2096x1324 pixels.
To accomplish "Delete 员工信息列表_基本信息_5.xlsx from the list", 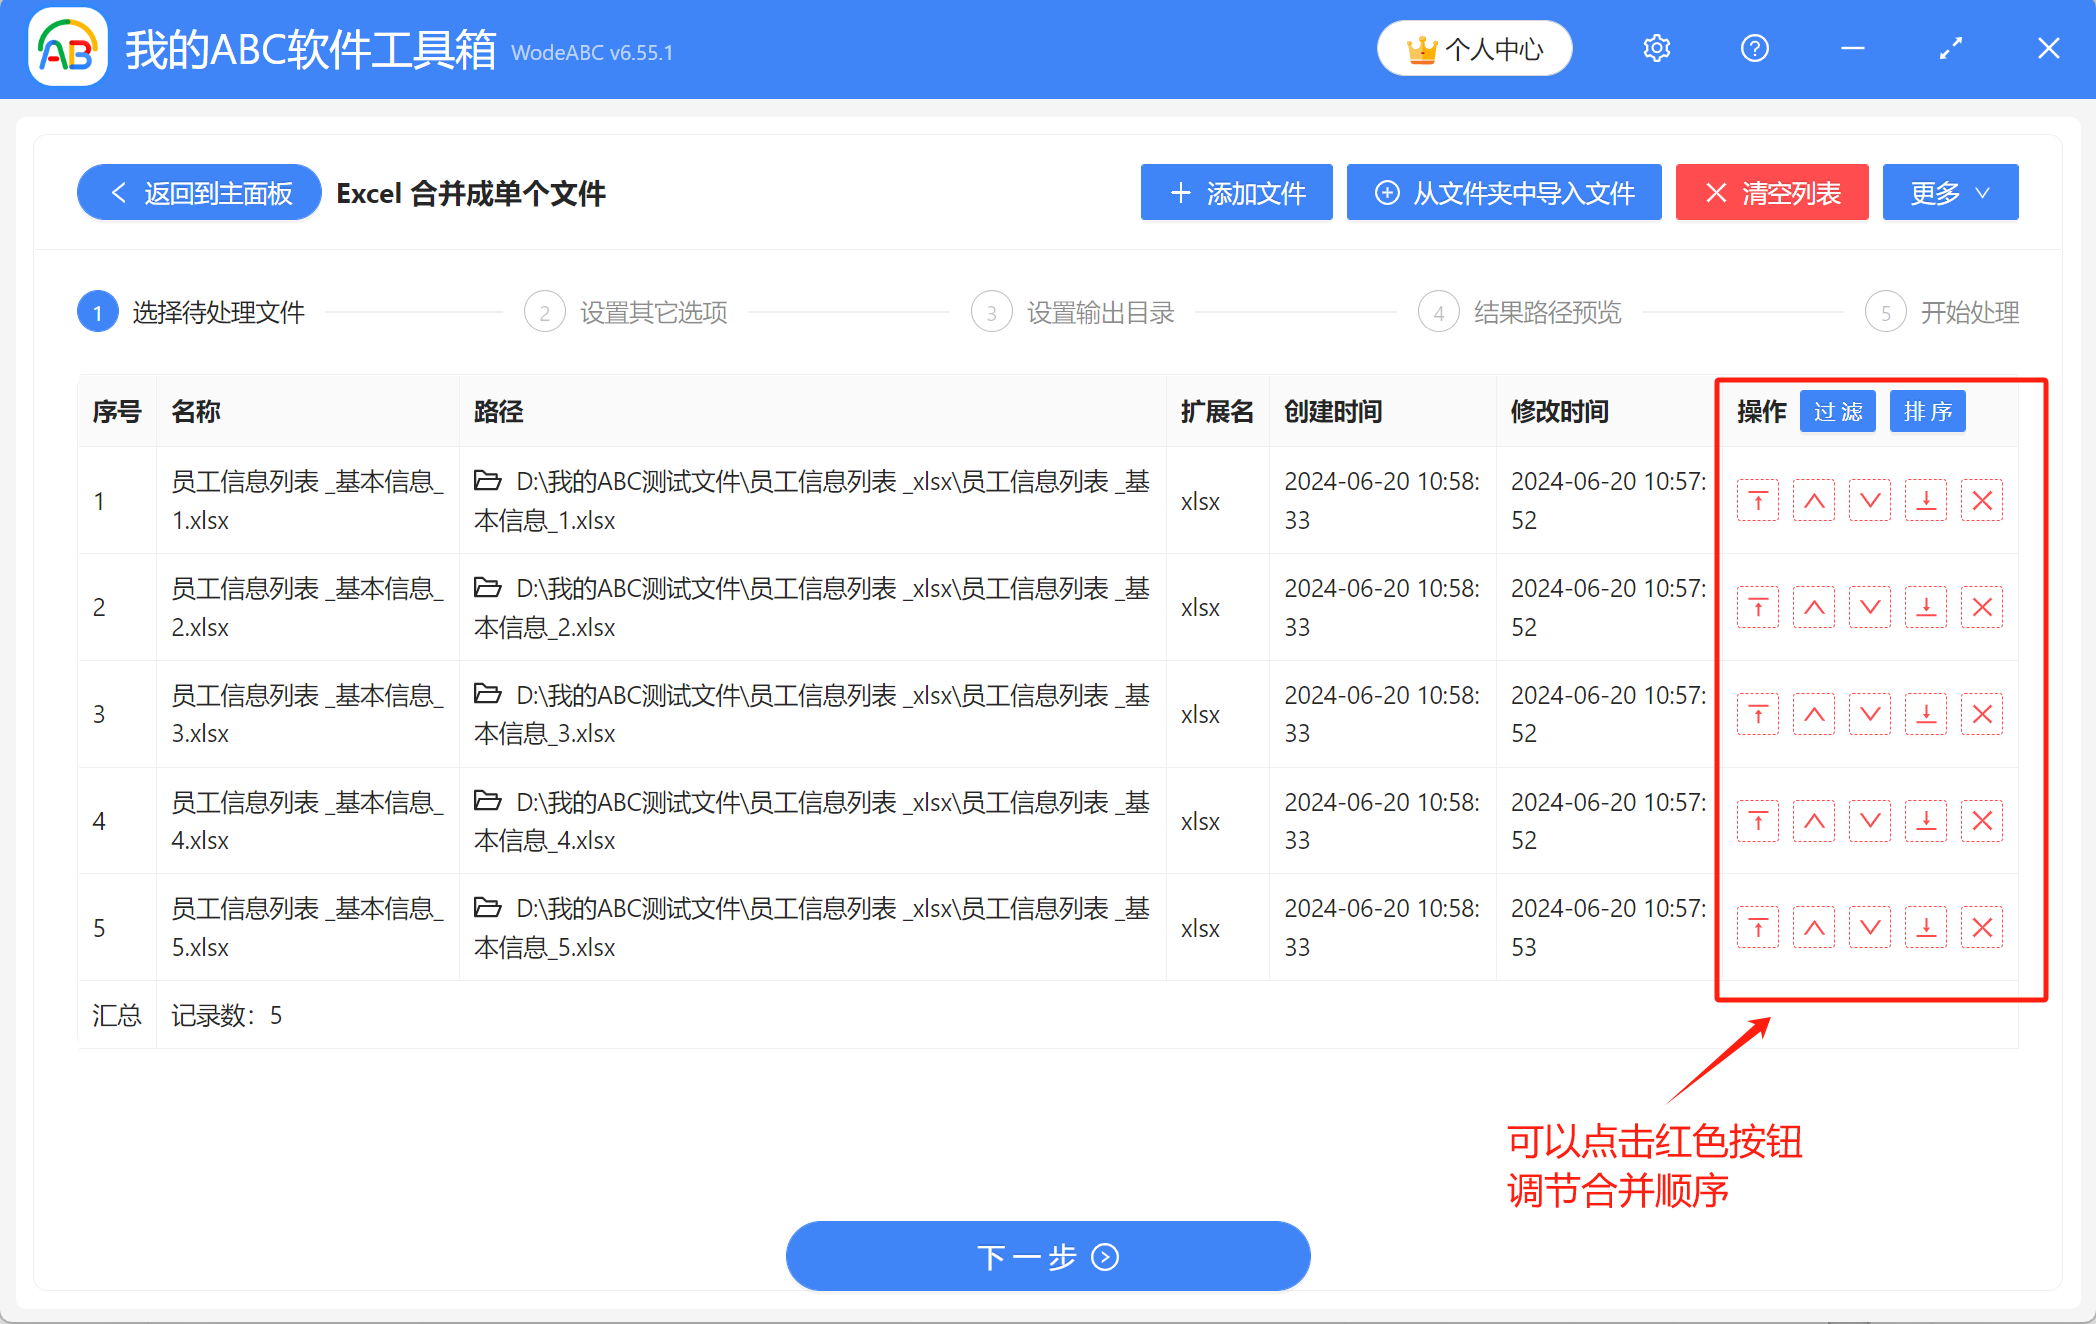I will point(1981,927).
